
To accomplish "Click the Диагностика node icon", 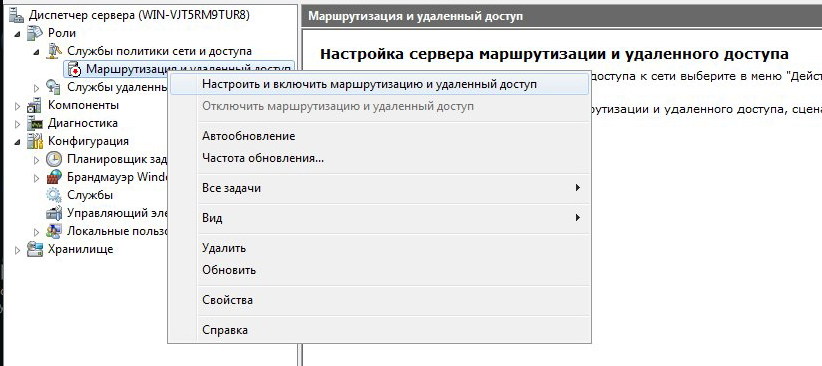I will coord(36,123).
